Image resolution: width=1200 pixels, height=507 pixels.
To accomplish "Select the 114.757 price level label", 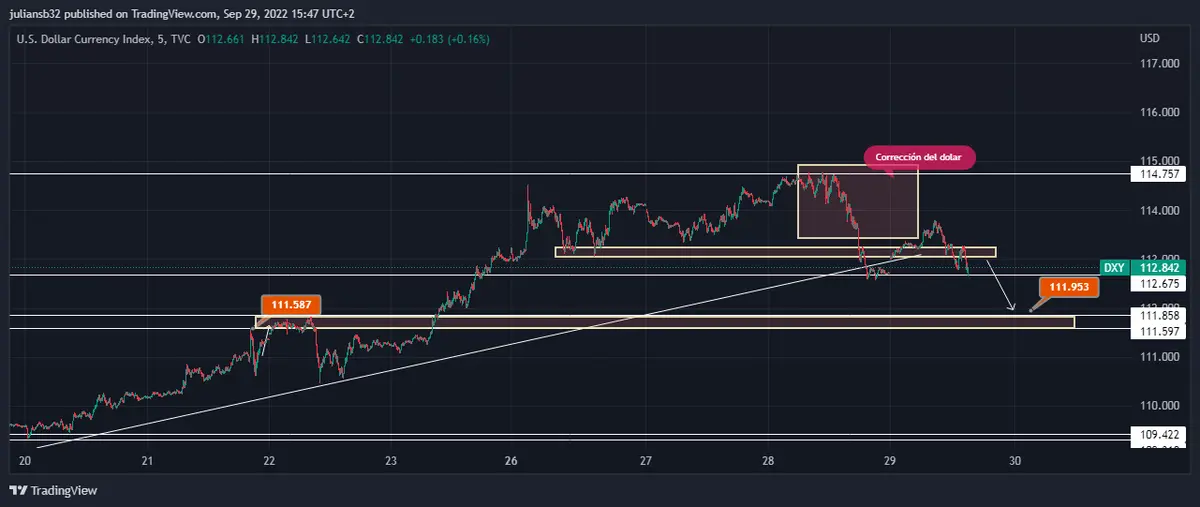I will click(x=1158, y=174).
